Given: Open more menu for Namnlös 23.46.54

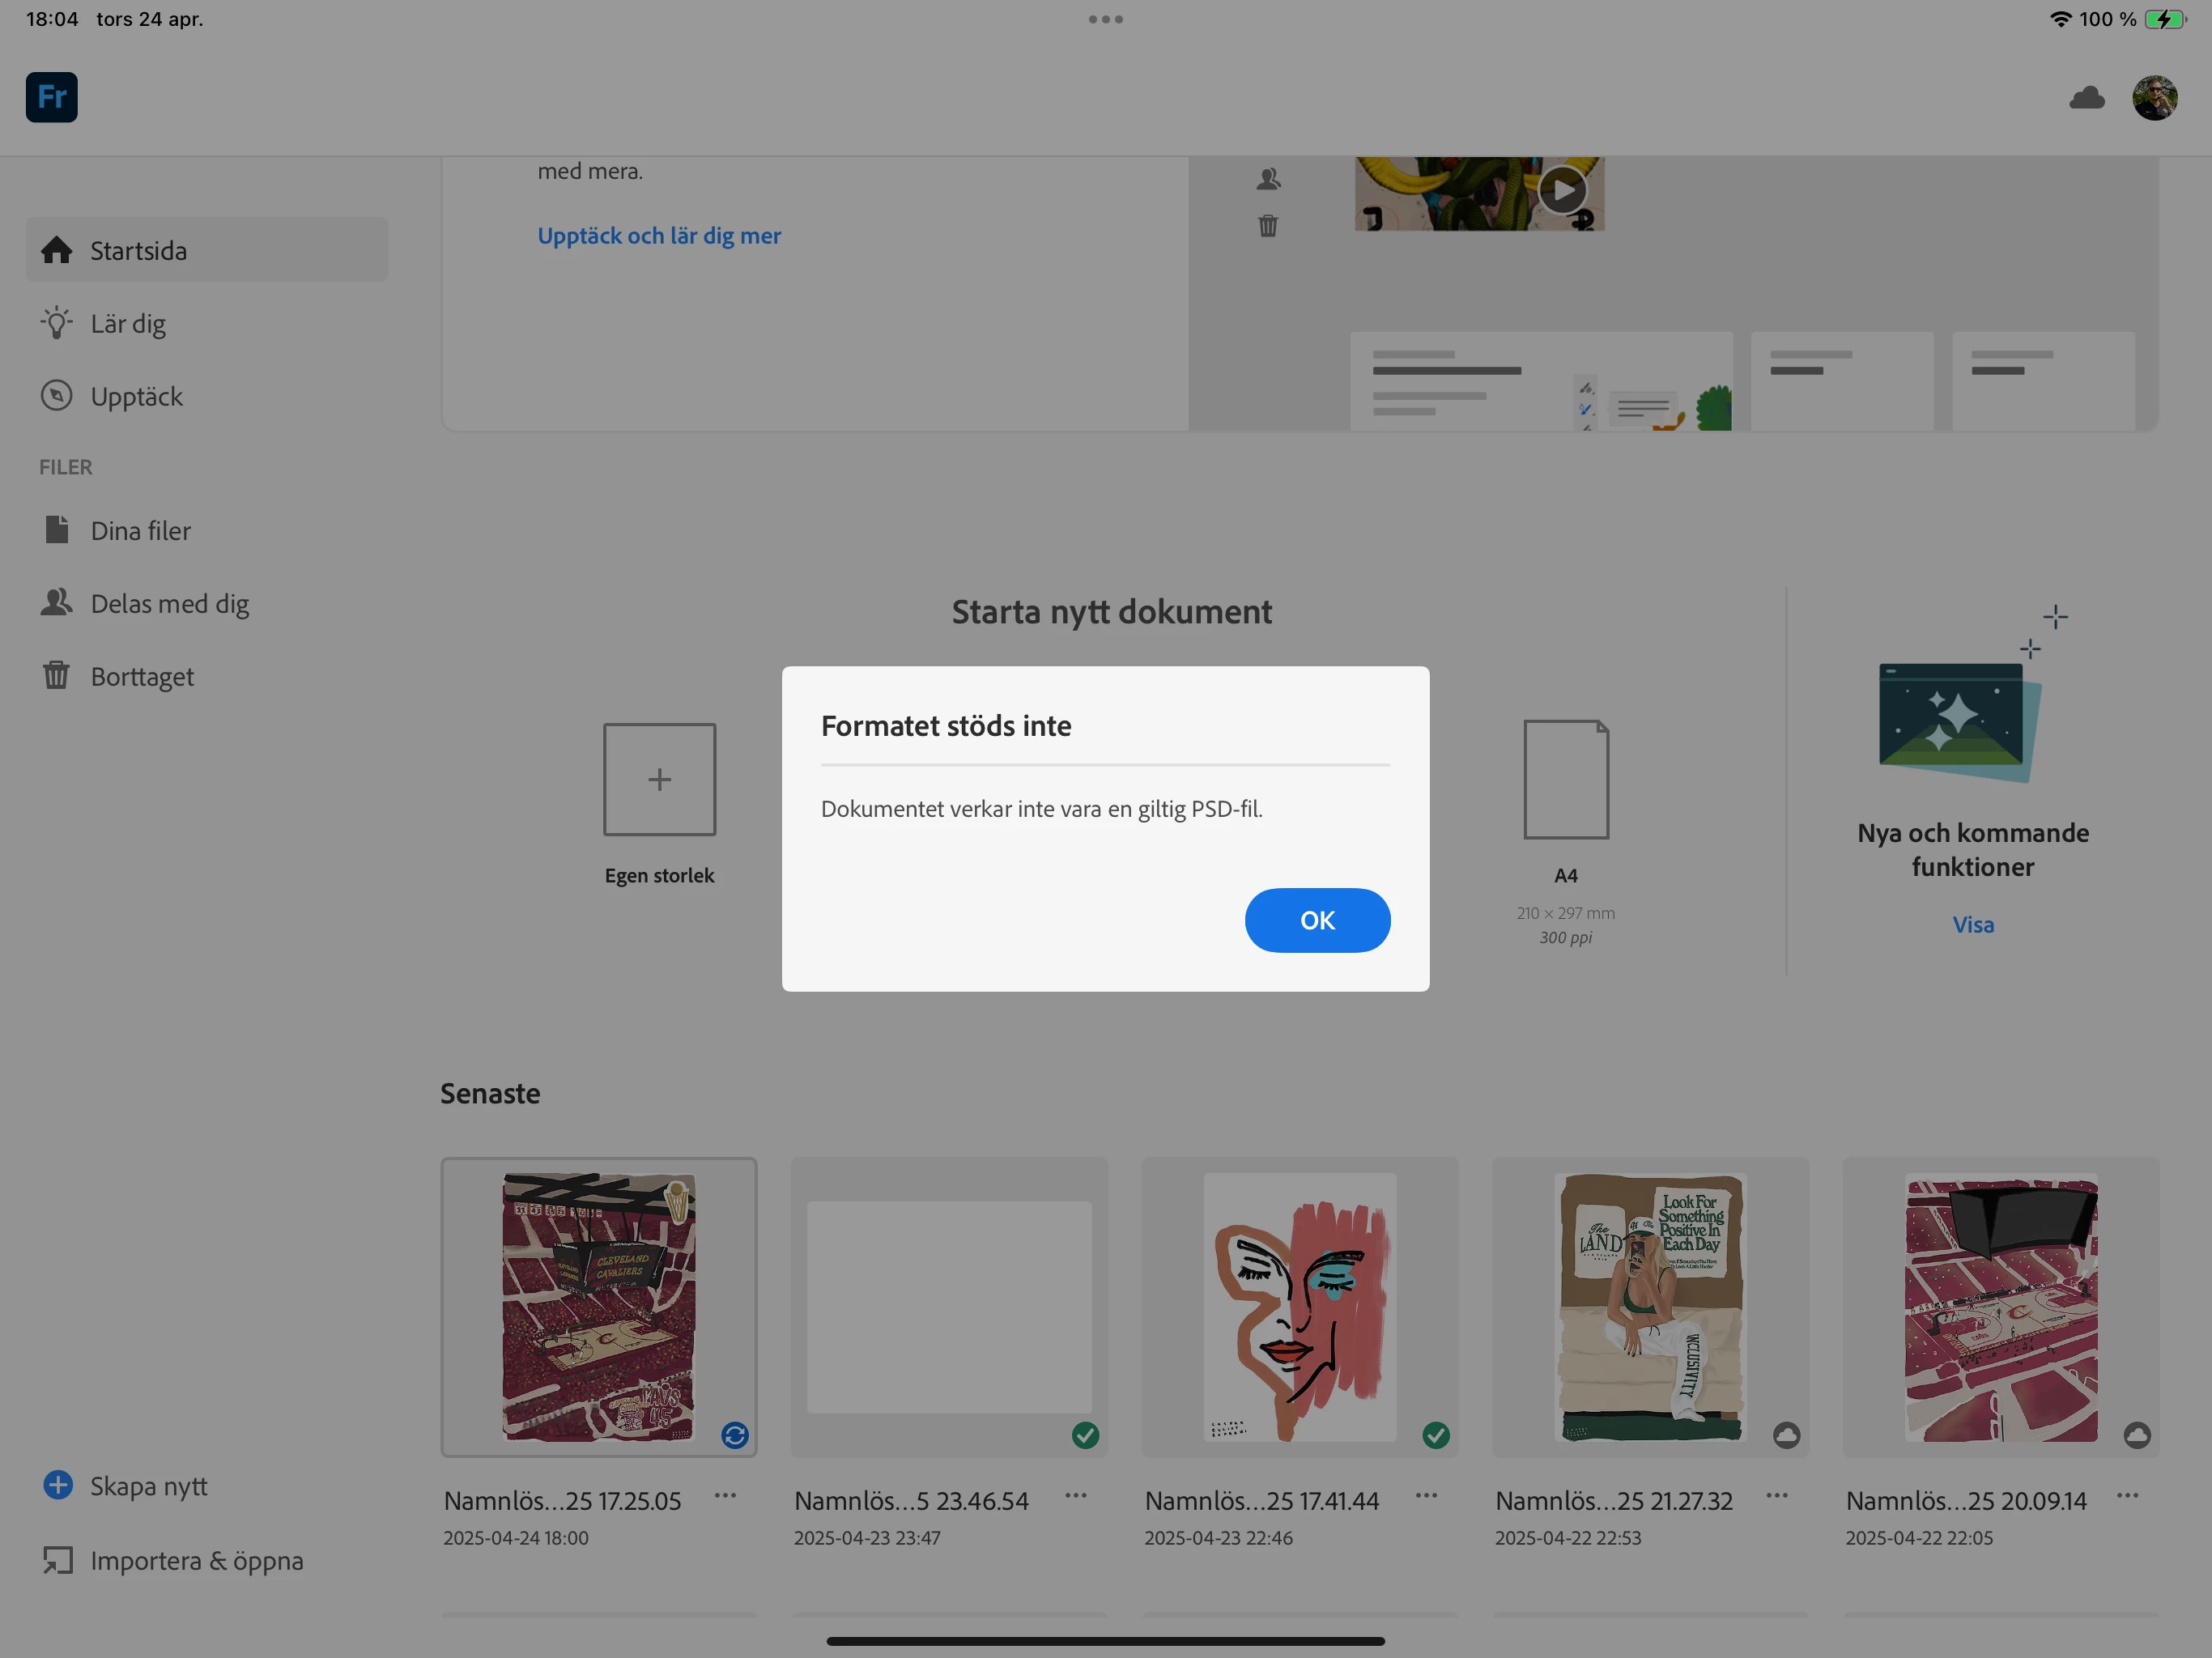Looking at the screenshot, I should 1075,1496.
